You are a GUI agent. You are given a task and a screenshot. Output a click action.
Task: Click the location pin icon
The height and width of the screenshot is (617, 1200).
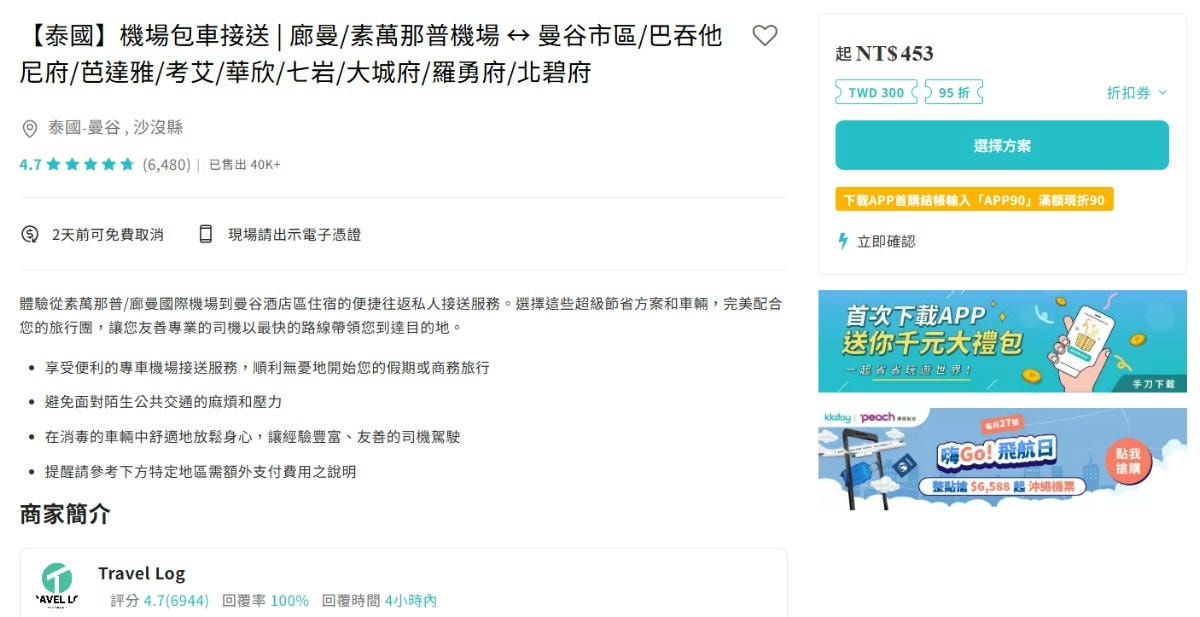(x=30, y=128)
